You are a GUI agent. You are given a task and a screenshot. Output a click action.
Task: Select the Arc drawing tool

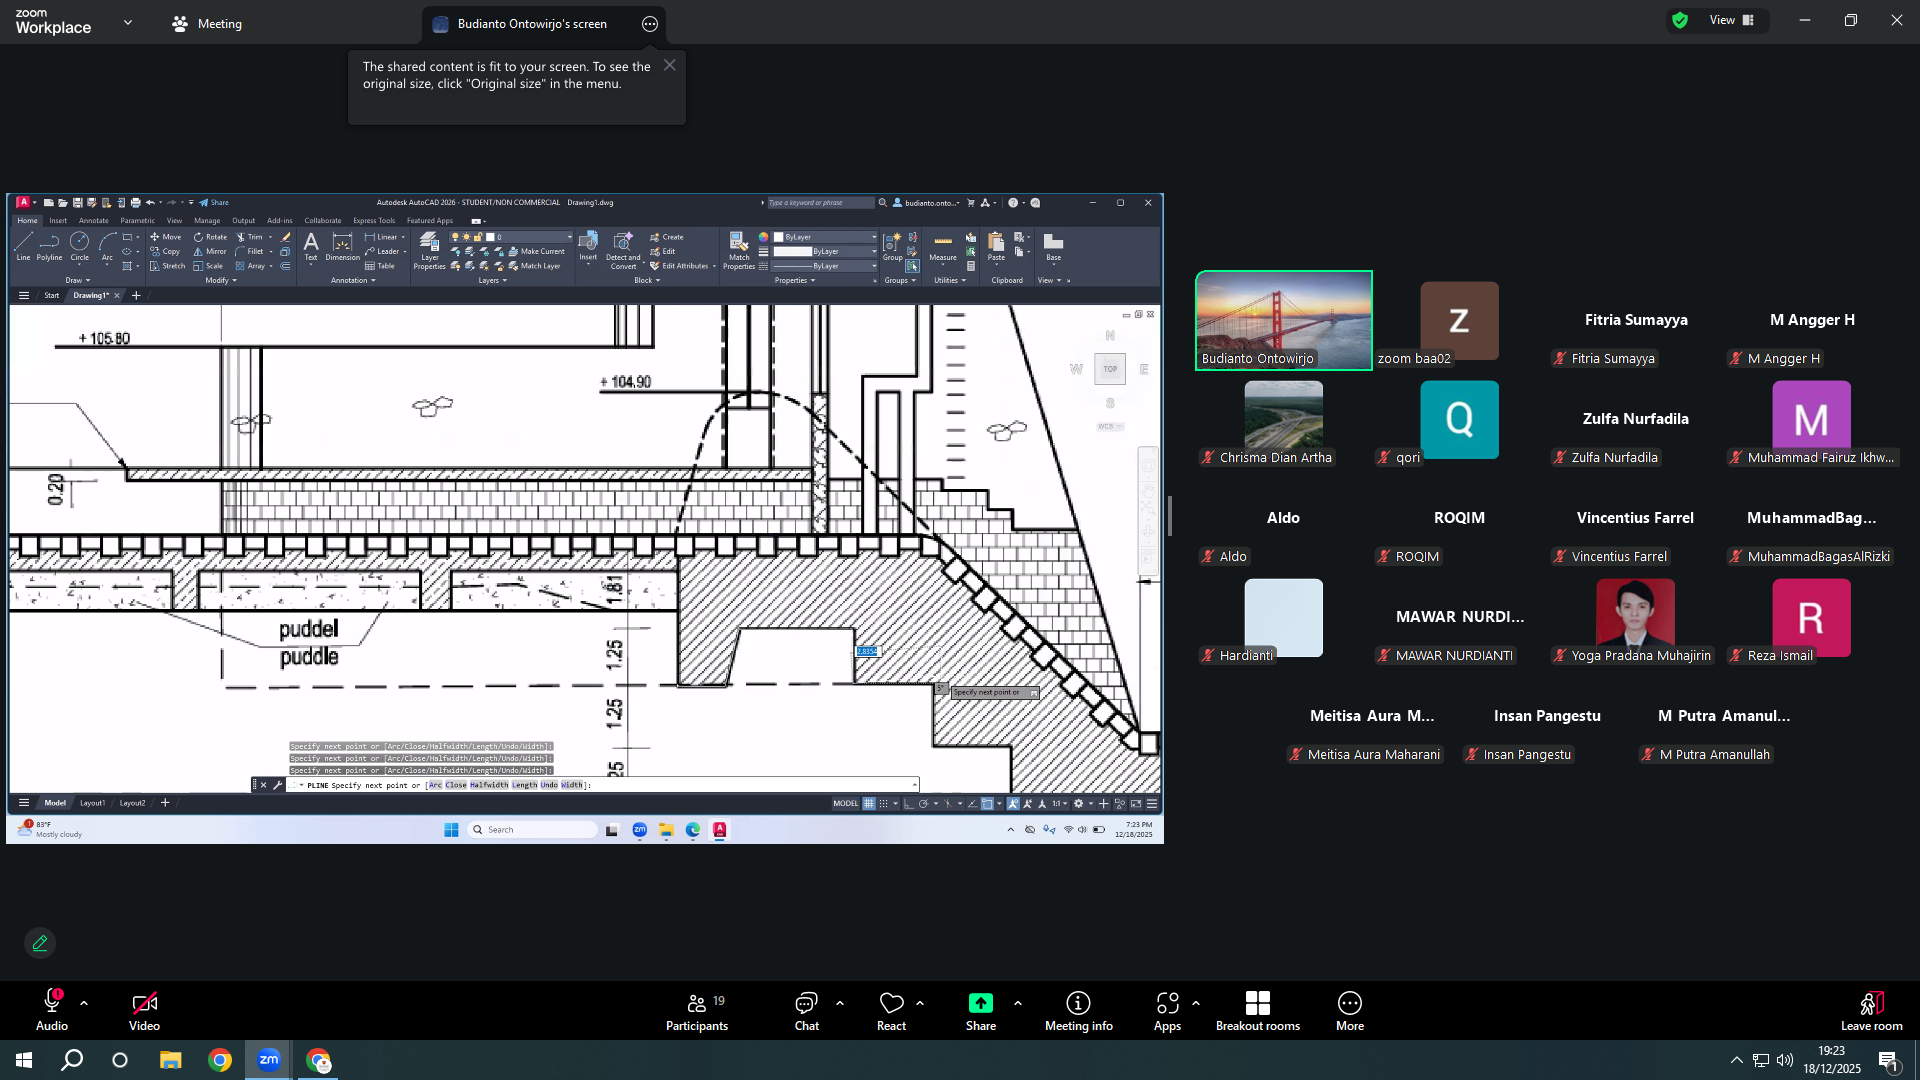coord(107,246)
